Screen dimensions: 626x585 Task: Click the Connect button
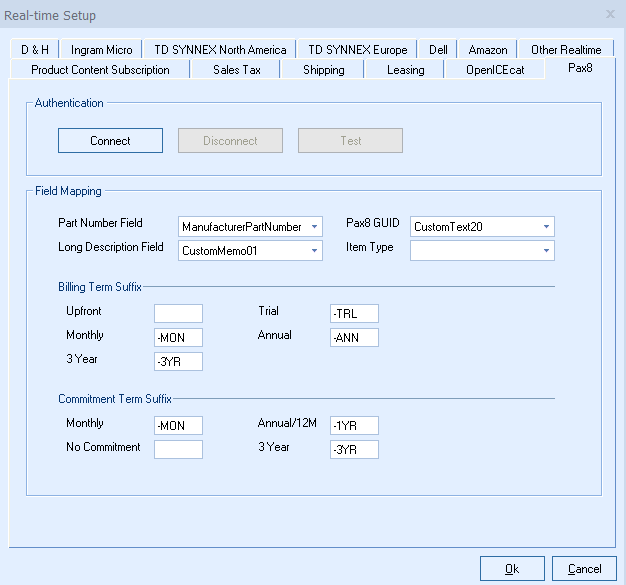click(110, 141)
